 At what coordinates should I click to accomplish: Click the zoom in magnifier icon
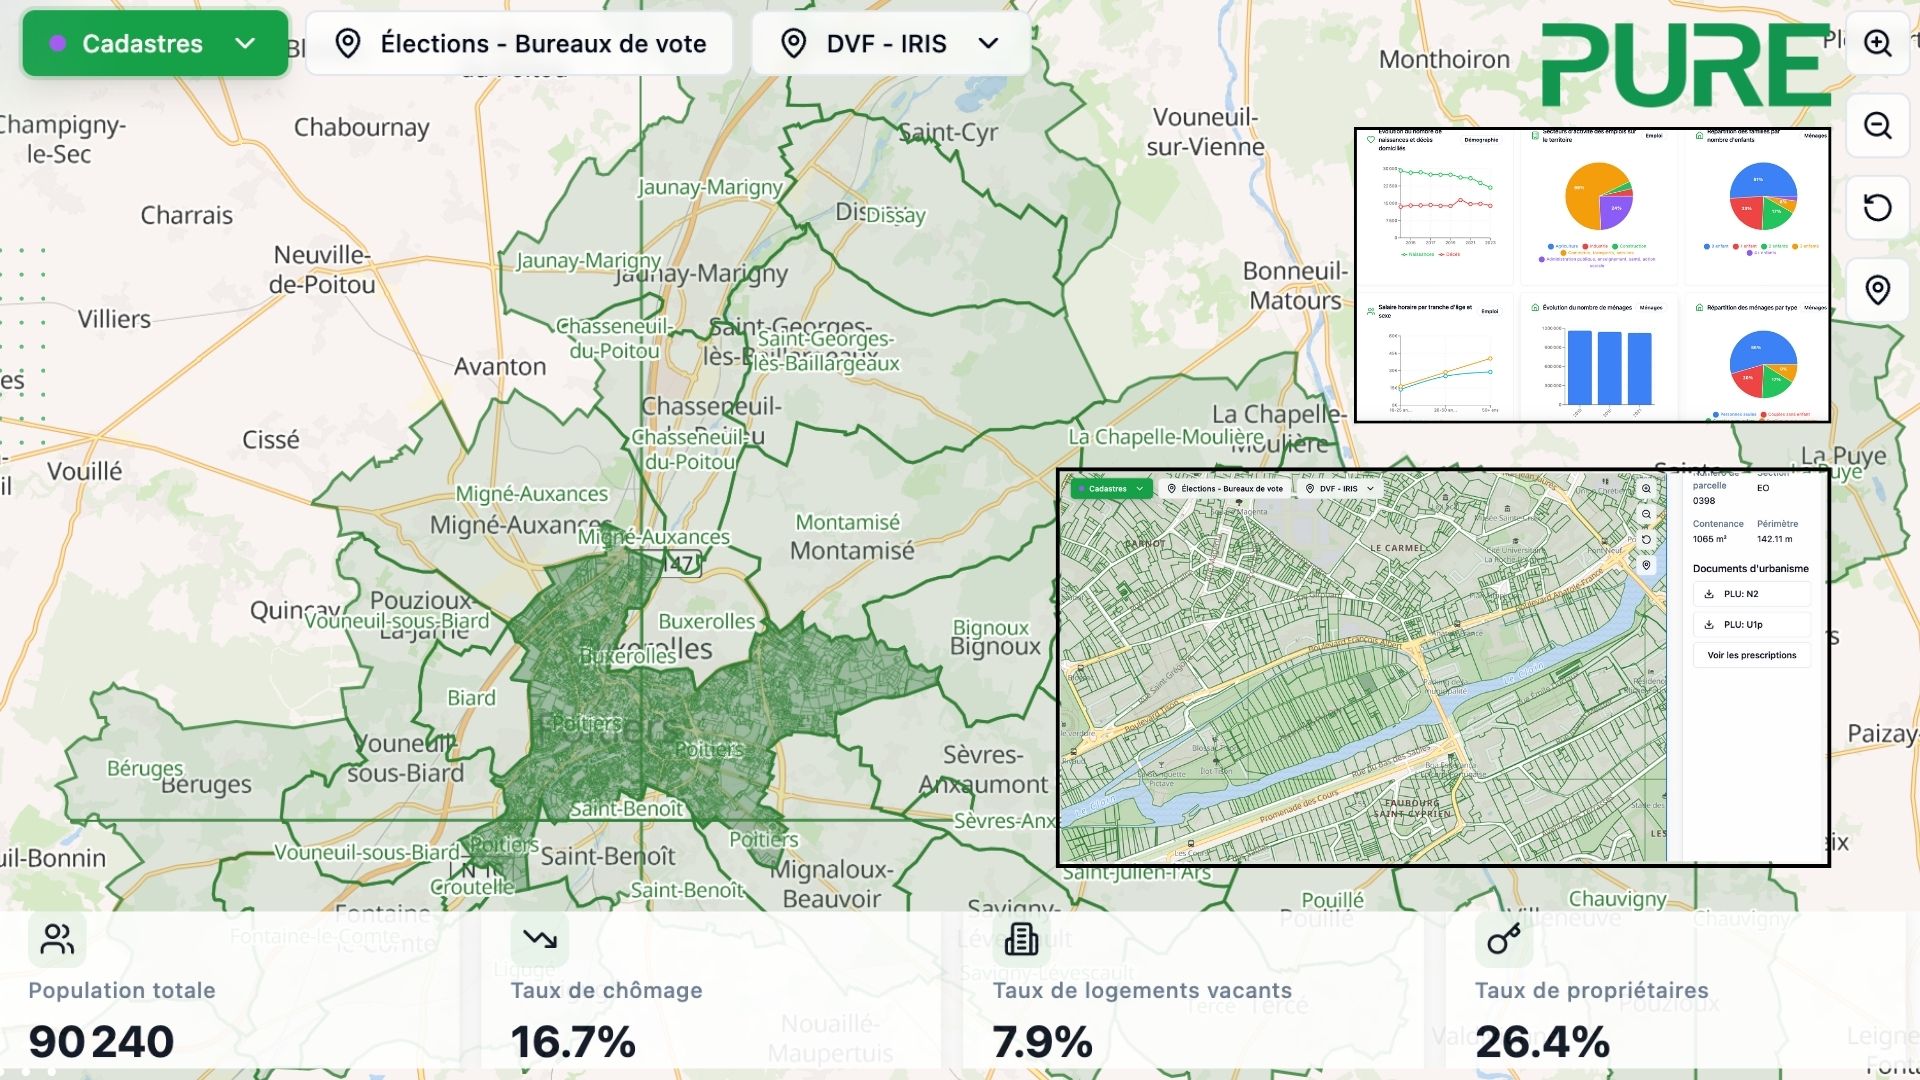pyautogui.click(x=1877, y=43)
